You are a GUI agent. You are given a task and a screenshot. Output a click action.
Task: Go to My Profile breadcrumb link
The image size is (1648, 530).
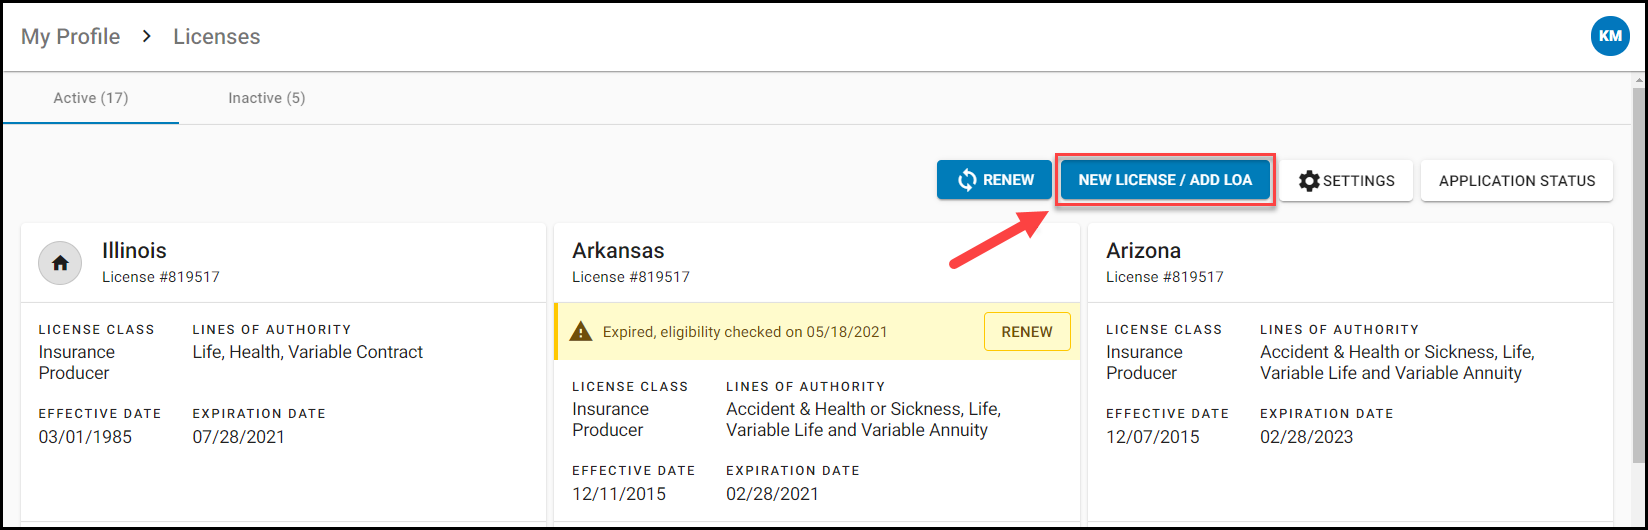pyautogui.click(x=71, y=37)
